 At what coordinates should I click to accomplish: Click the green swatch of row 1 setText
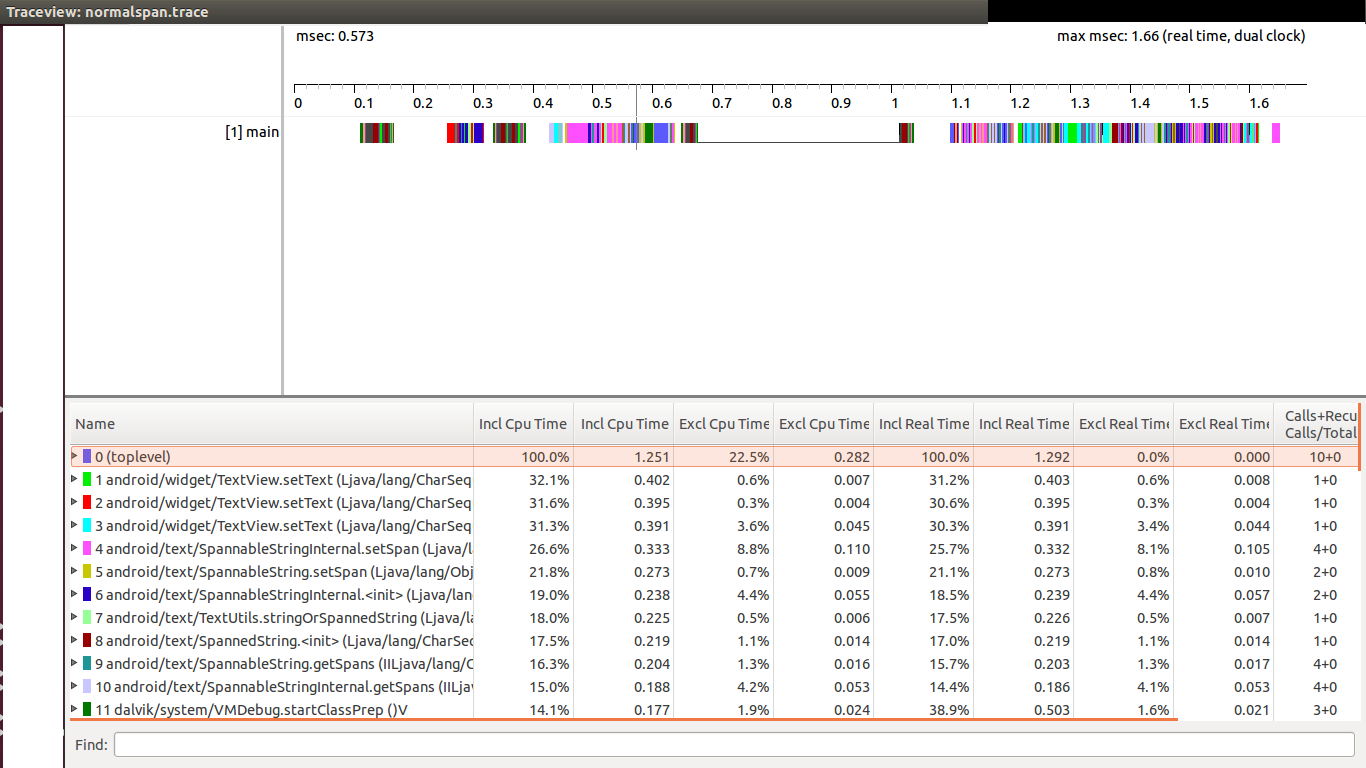click(87, 480)
